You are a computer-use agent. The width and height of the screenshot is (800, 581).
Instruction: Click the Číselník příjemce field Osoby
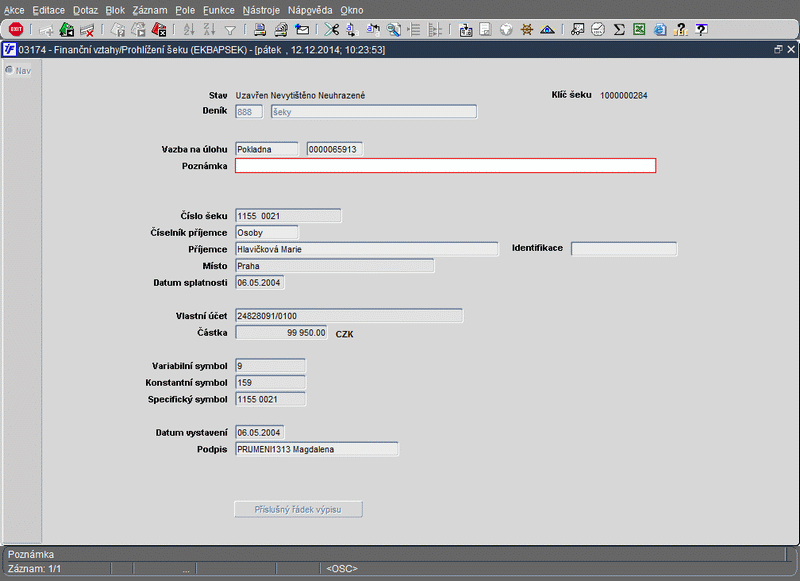point(267,233)
